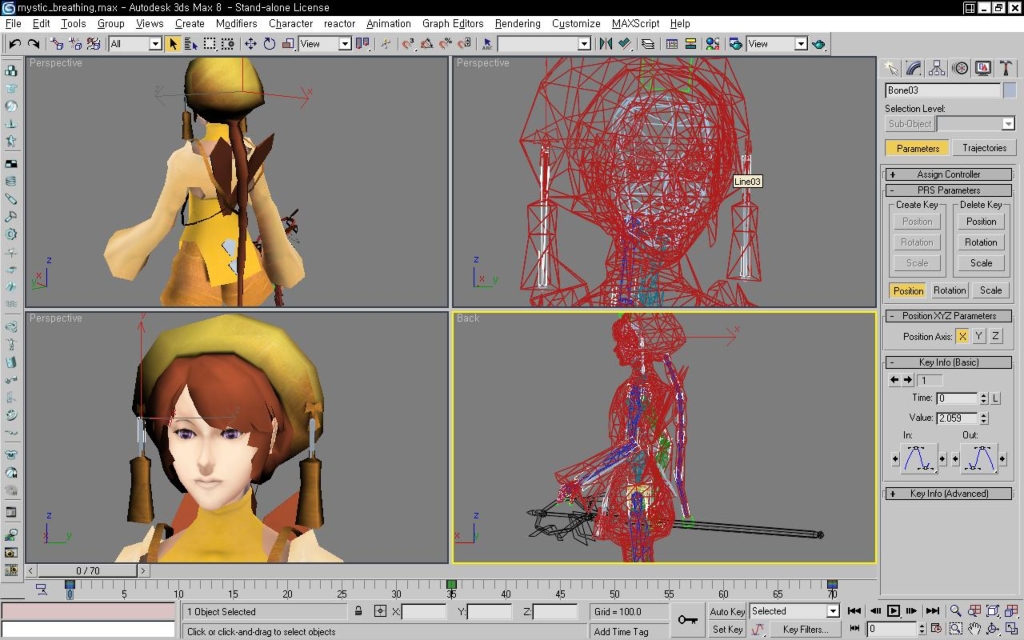Viewport: 1024px width, 640px height.
Task: Switch to the Display command panel
Action: [983, 68]
